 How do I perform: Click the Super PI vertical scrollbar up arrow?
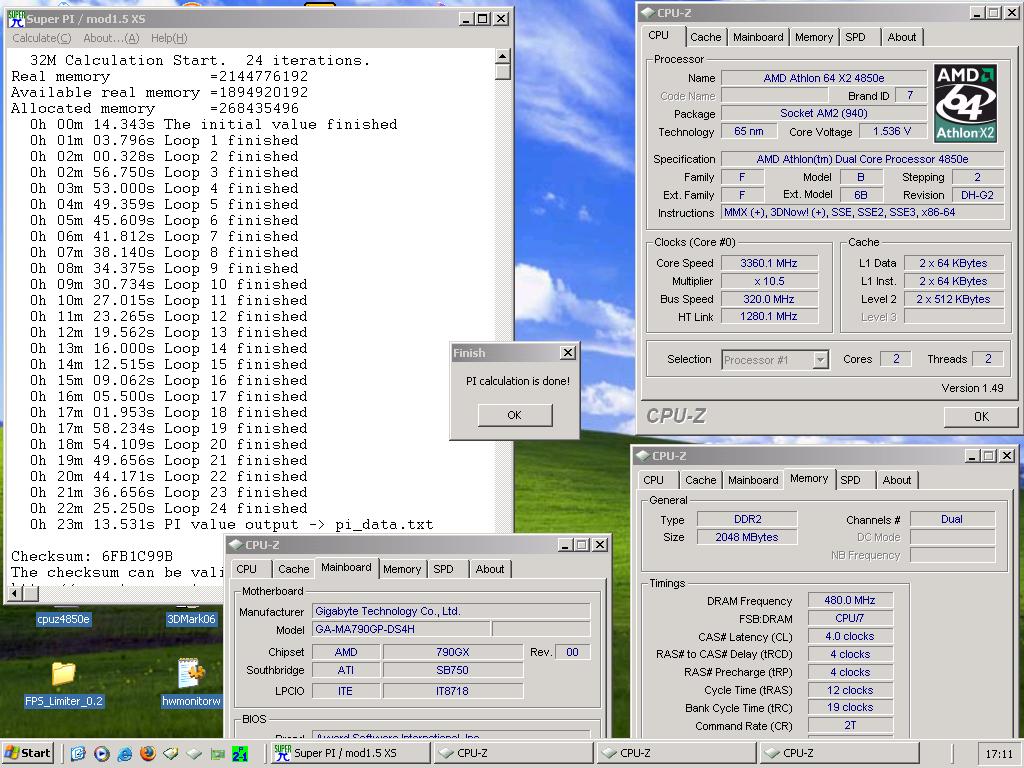(502, 56)
